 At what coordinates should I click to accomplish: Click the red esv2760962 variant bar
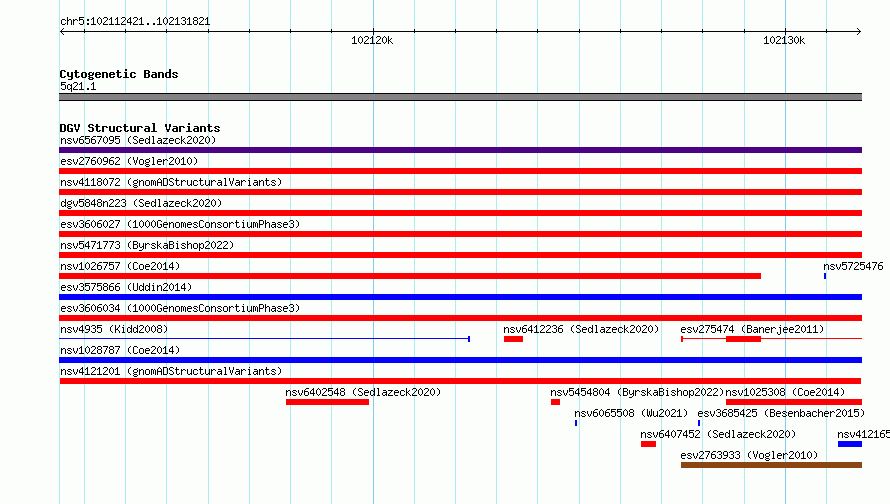point(460,171)
